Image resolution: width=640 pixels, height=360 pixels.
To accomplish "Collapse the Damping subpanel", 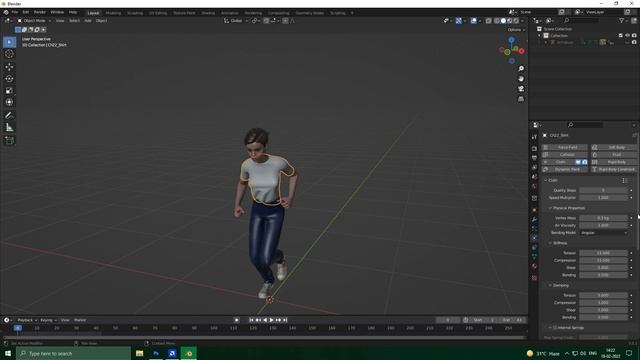I will point(550,285).
